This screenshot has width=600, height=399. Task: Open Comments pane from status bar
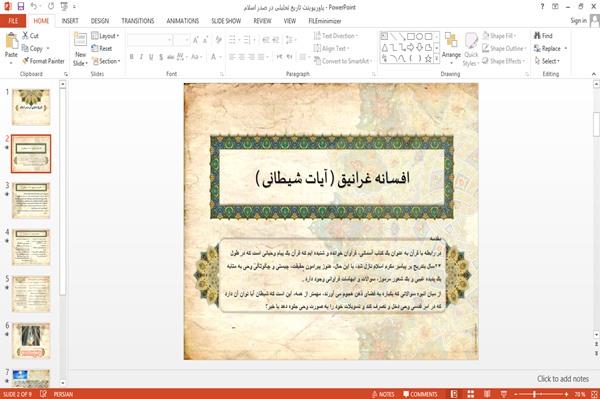(420, 394)
